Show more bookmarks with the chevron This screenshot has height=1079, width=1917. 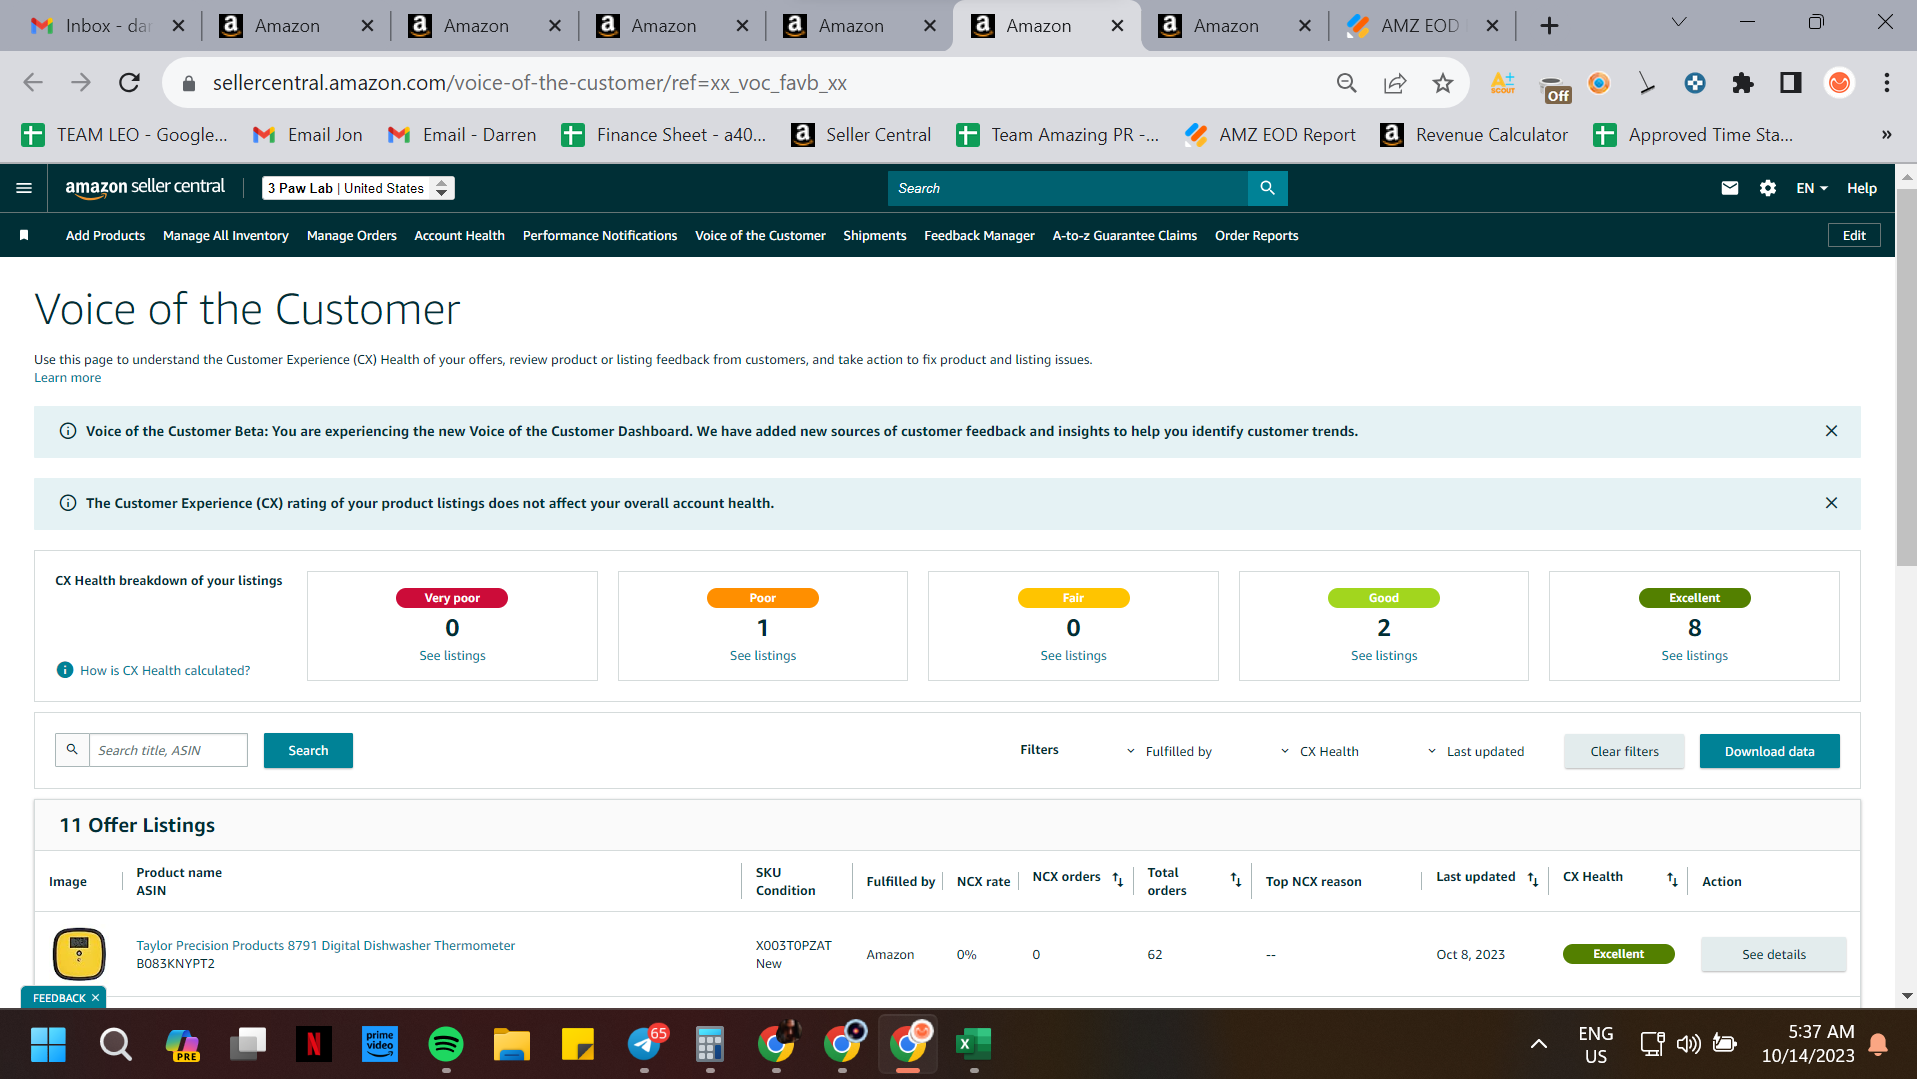(x=1886, y=135)
